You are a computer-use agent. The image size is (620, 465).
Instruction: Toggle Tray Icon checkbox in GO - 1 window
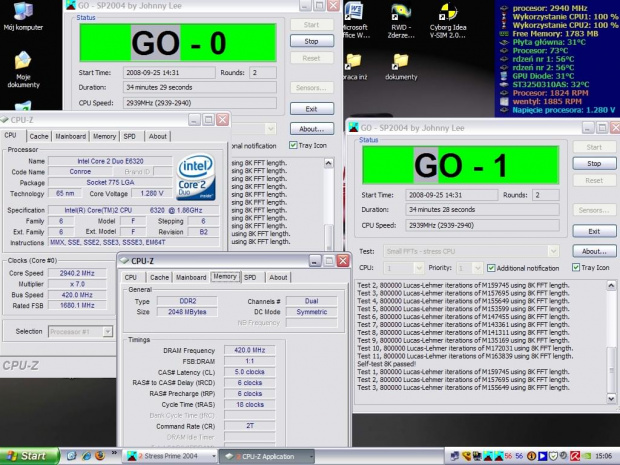click(x=576, y=268)
